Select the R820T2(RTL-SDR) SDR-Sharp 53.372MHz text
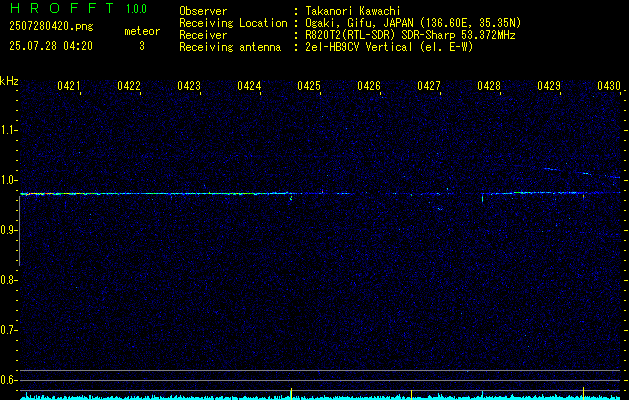Screen dimensions: 629x400 (410, 35)
